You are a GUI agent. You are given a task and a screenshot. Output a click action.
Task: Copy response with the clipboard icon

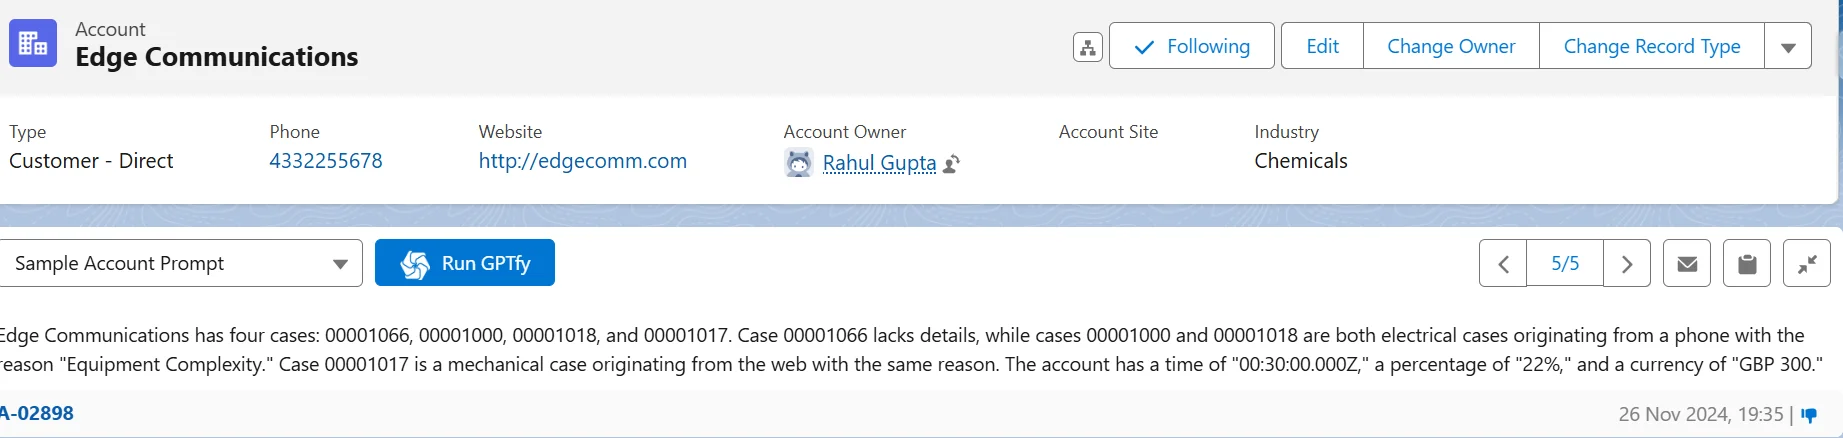click(1747, 264)
